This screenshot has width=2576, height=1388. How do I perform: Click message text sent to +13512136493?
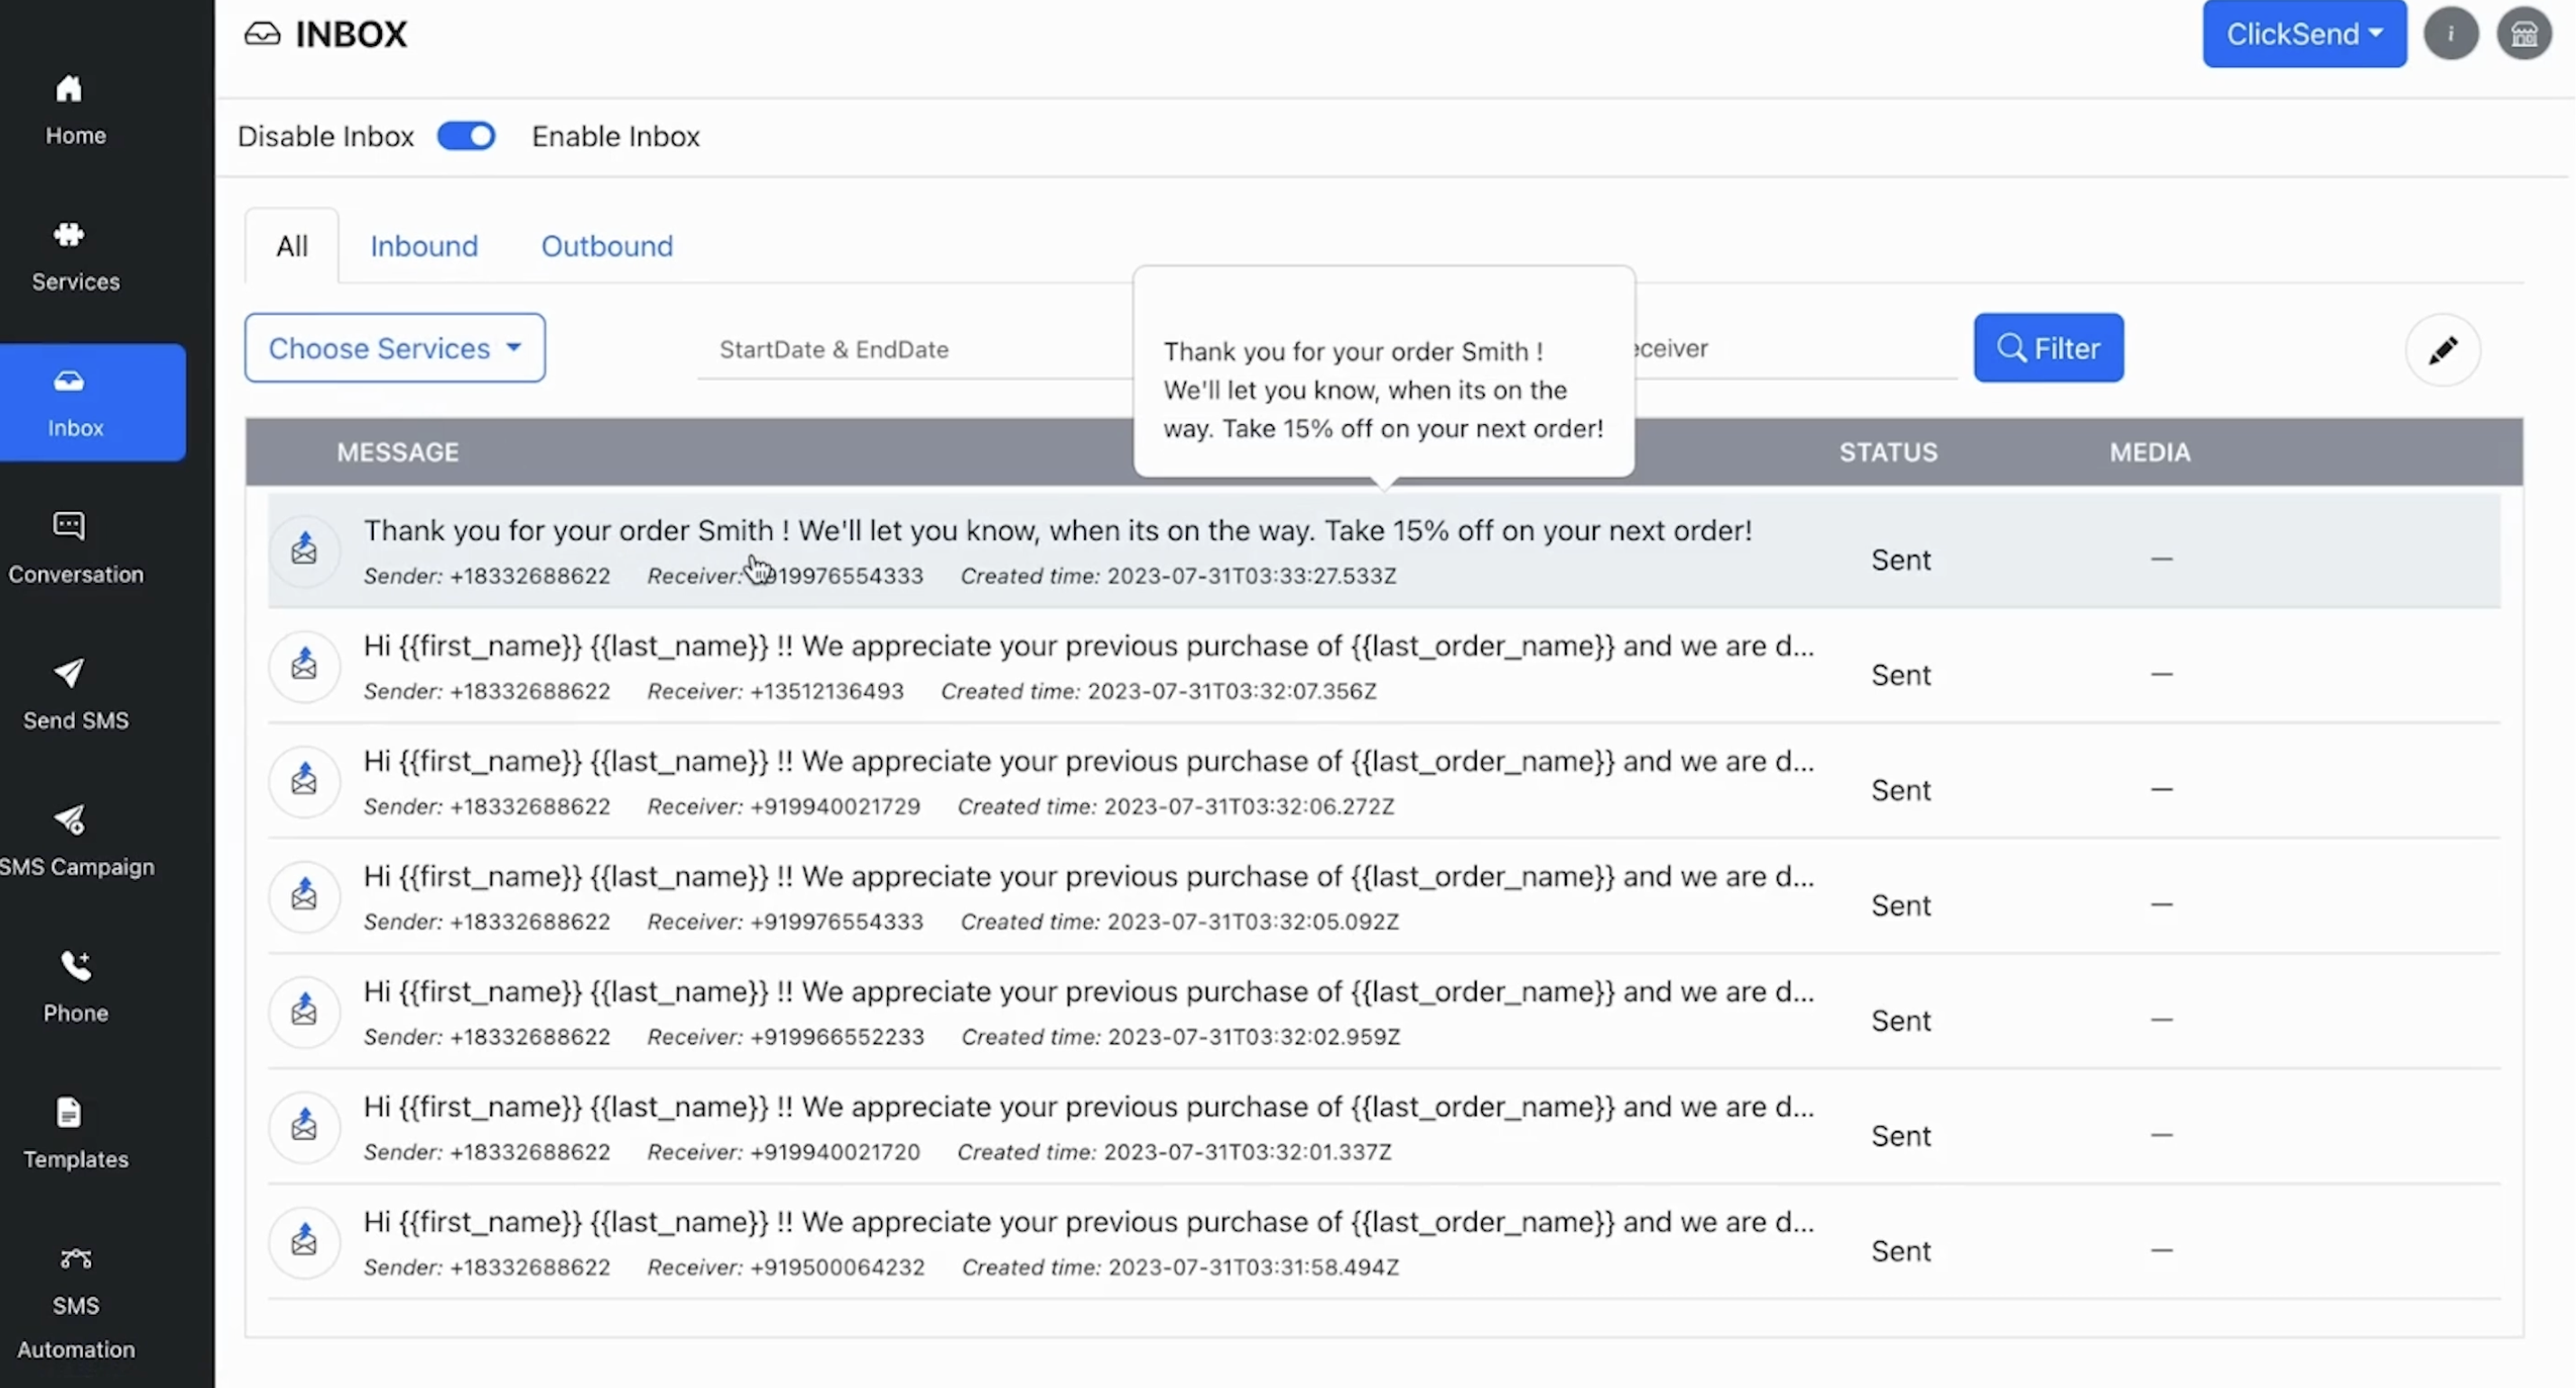[1088, 646]
